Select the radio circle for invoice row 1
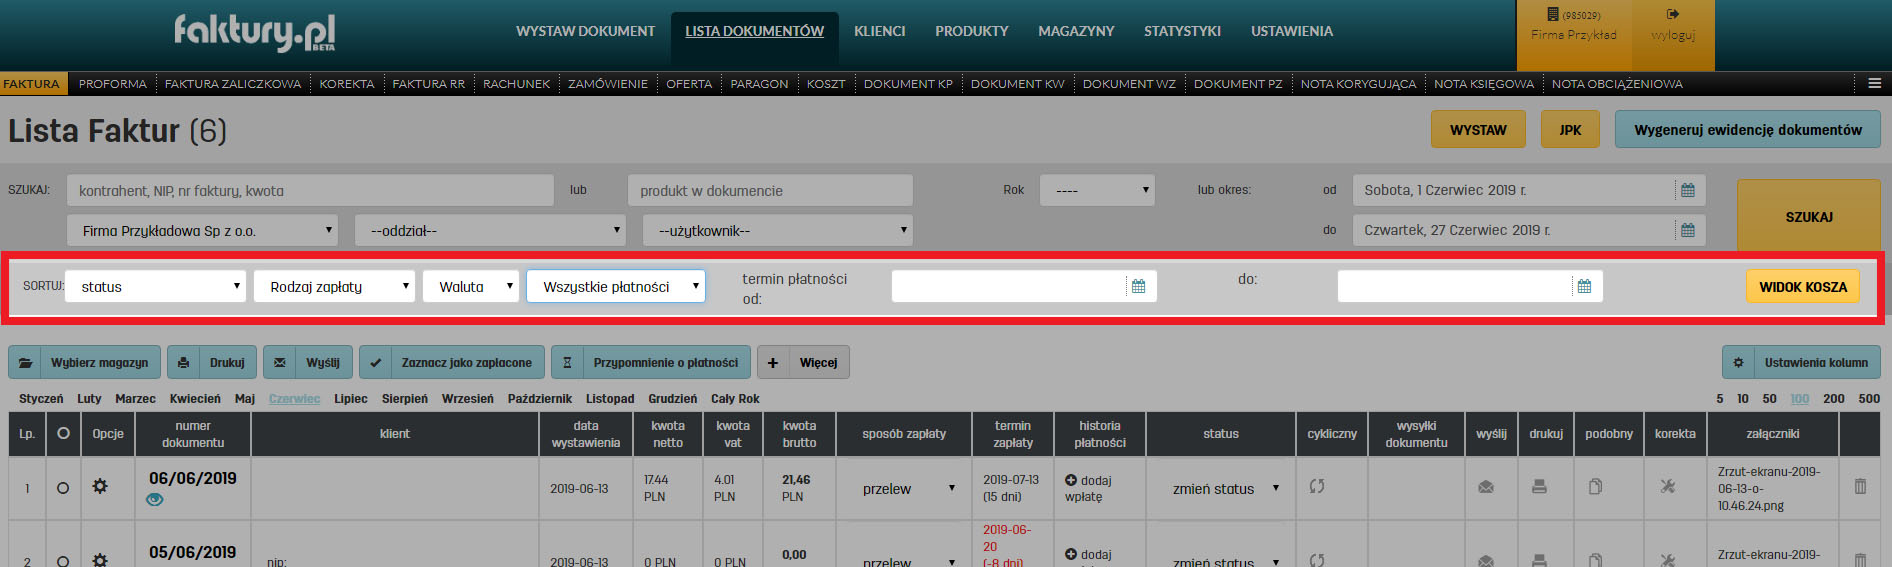Image resolution: width=1892 pixels, height=567 pixels. (63, 488)
